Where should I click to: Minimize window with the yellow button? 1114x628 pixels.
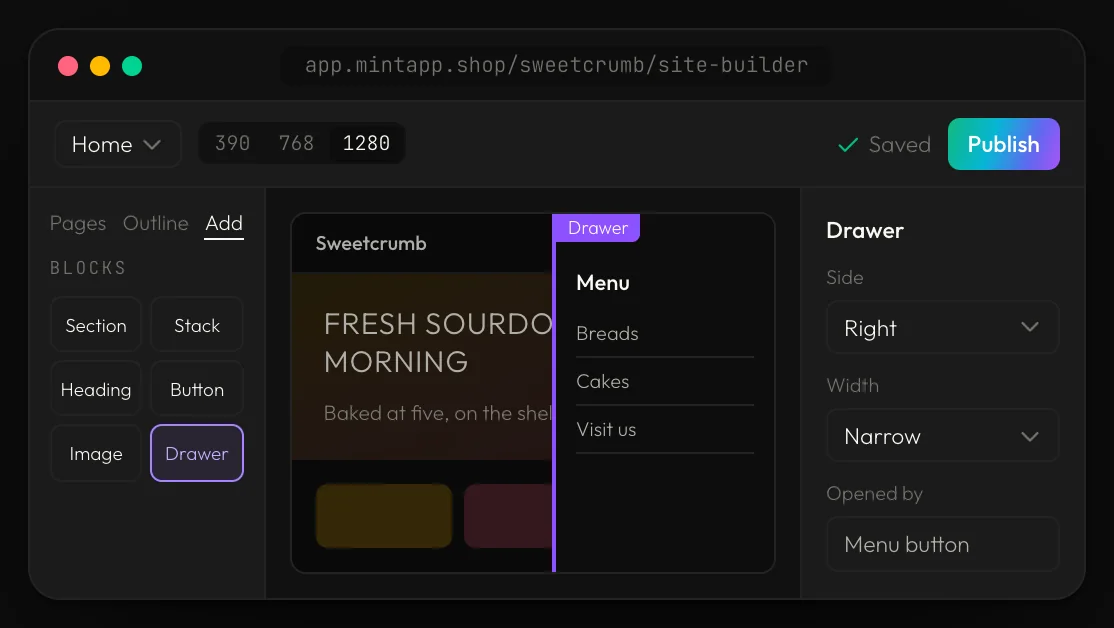coord(100,66)
